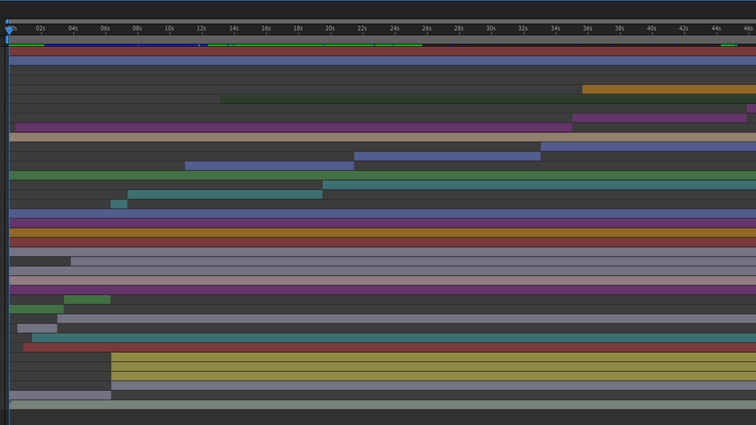Click the blue playhead indicator at 0s

click(x=9, y=29)
